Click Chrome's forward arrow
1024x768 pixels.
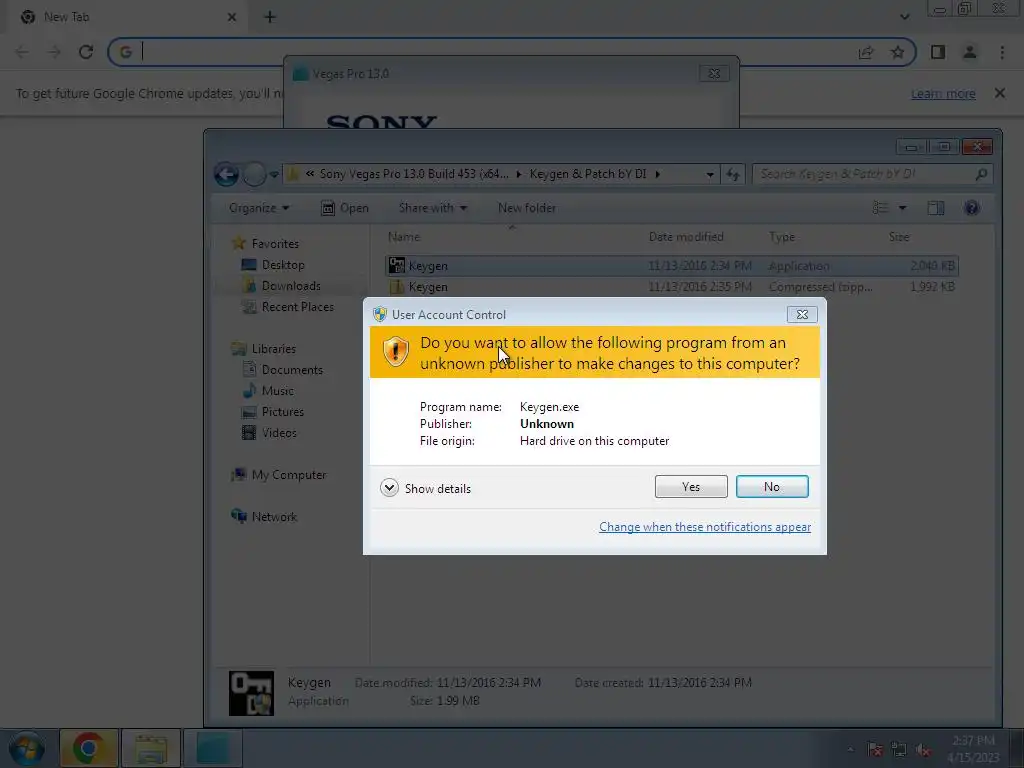[x=54, y=52]
